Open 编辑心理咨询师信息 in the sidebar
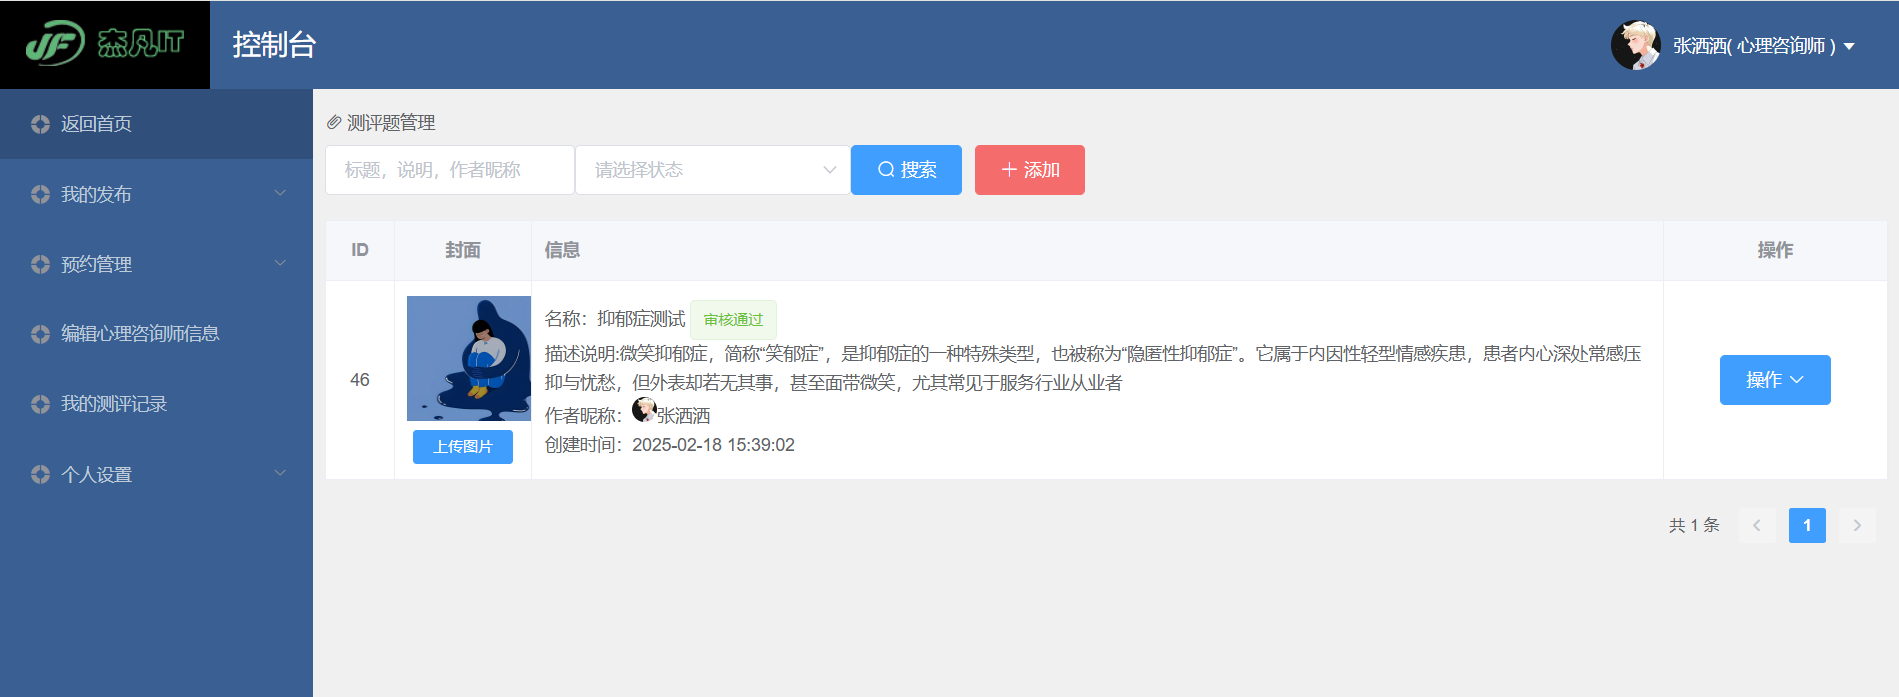This screenshot has width=1899, height=697. tap(156, 334)
